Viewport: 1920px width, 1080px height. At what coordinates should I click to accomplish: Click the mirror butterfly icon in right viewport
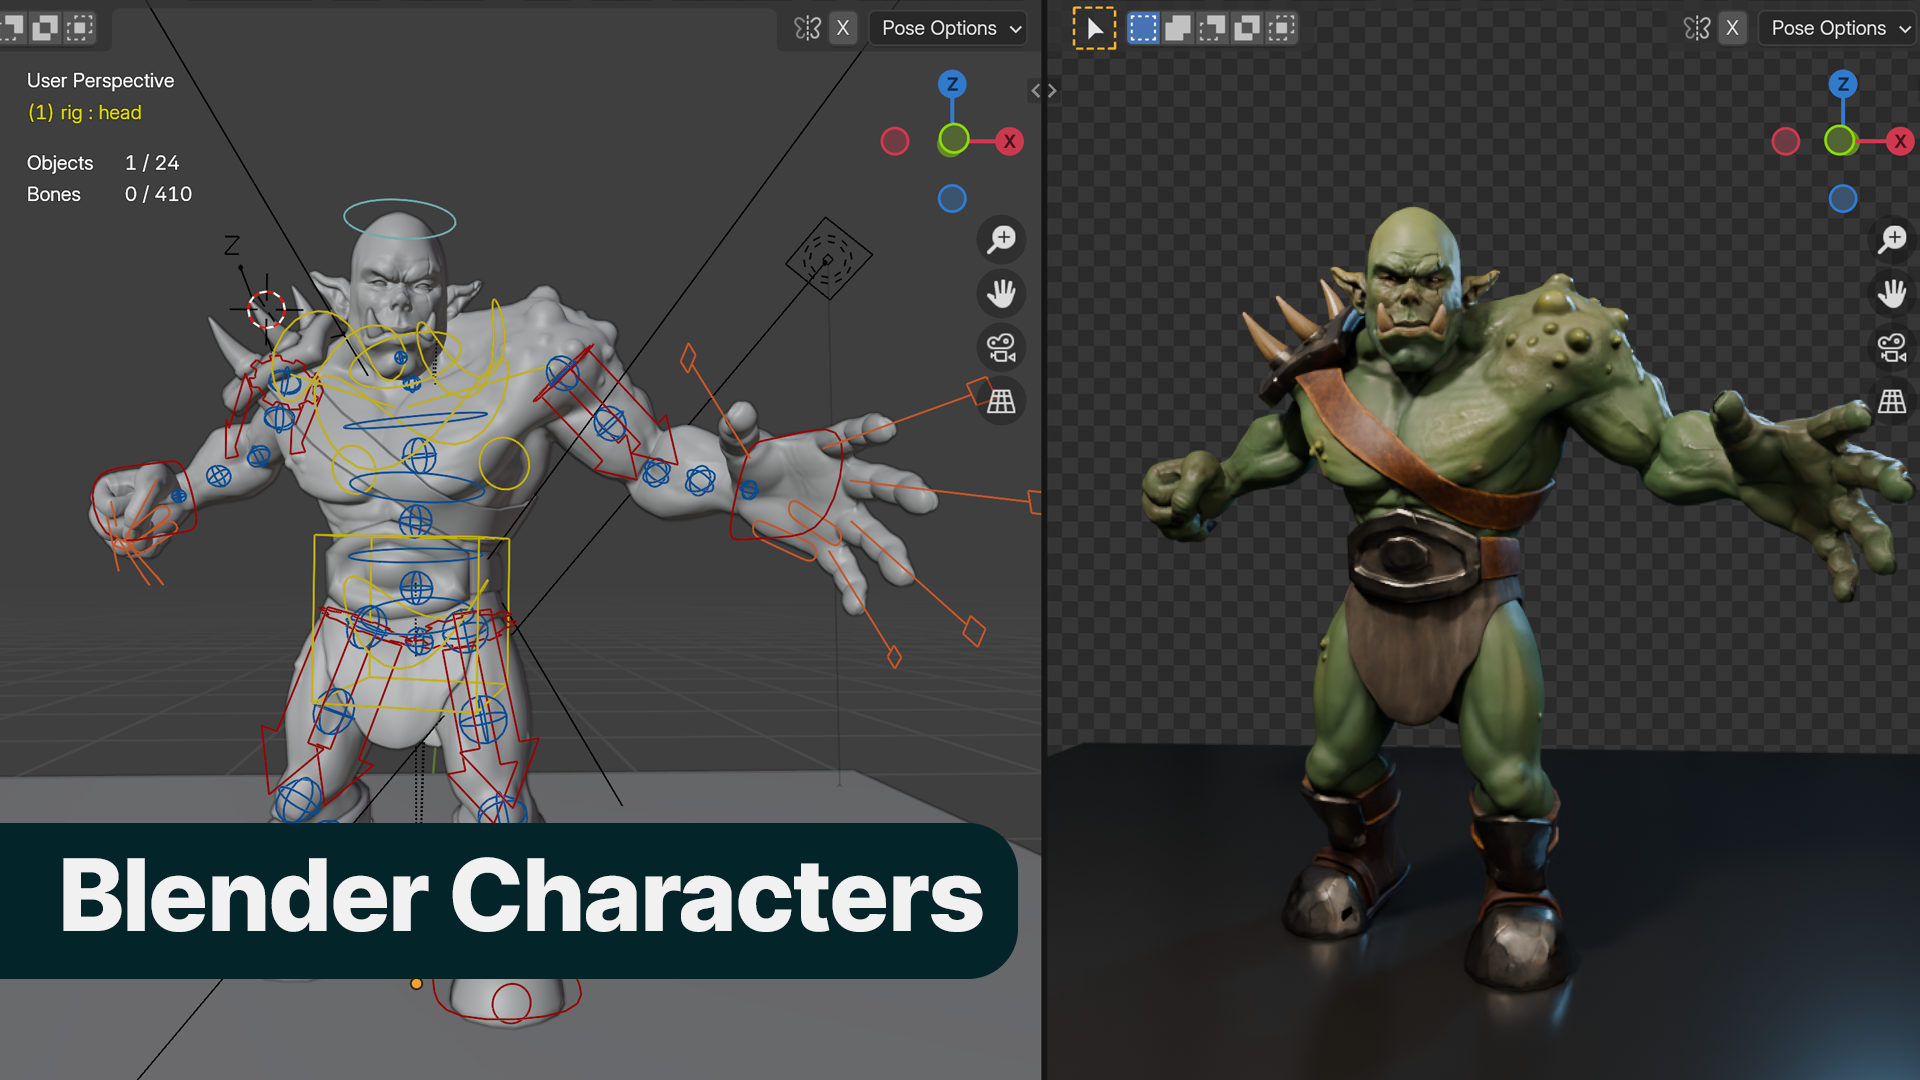pos(1697,28)
